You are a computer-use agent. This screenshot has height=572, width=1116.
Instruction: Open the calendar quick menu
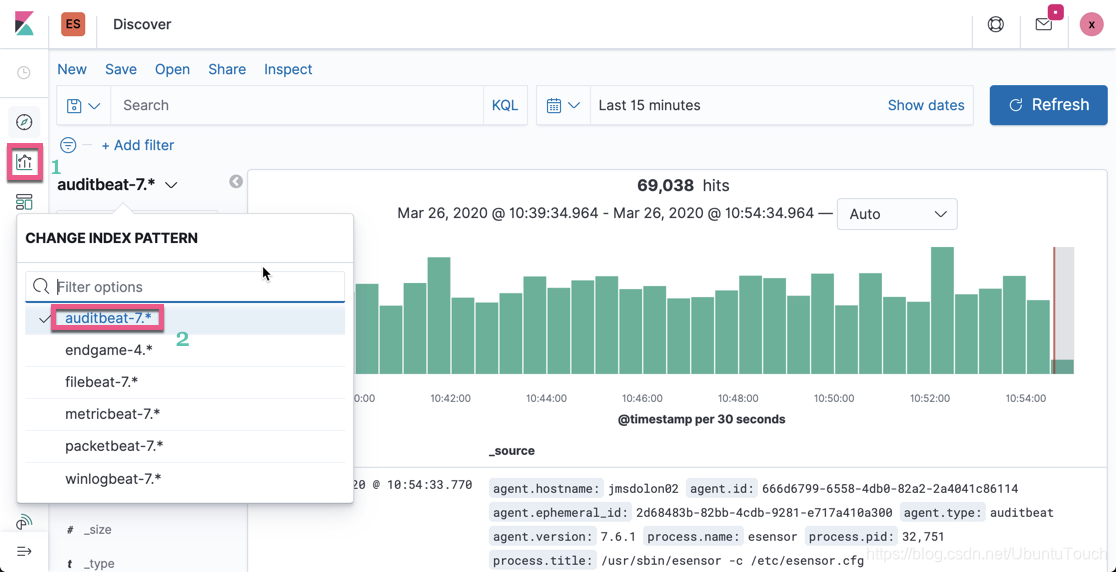point(563,105)
